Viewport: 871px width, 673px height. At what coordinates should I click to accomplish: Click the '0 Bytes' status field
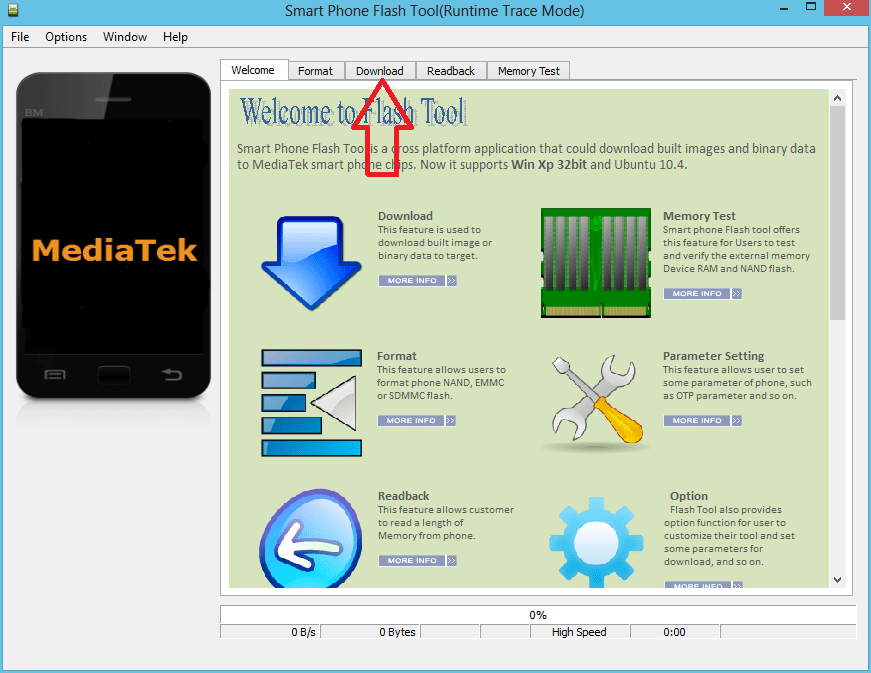pyautogui.click(x=370, y=632)
